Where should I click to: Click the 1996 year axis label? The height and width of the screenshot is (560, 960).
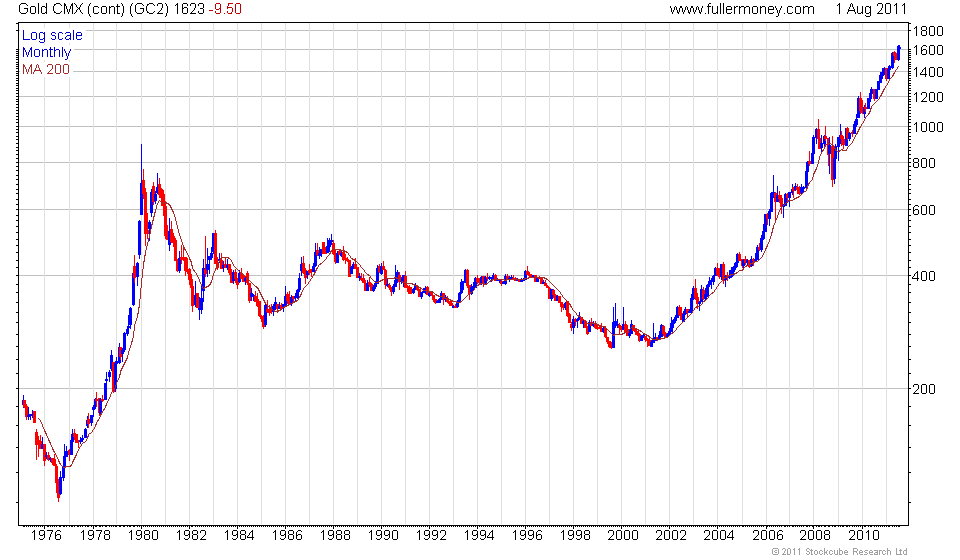527,535
